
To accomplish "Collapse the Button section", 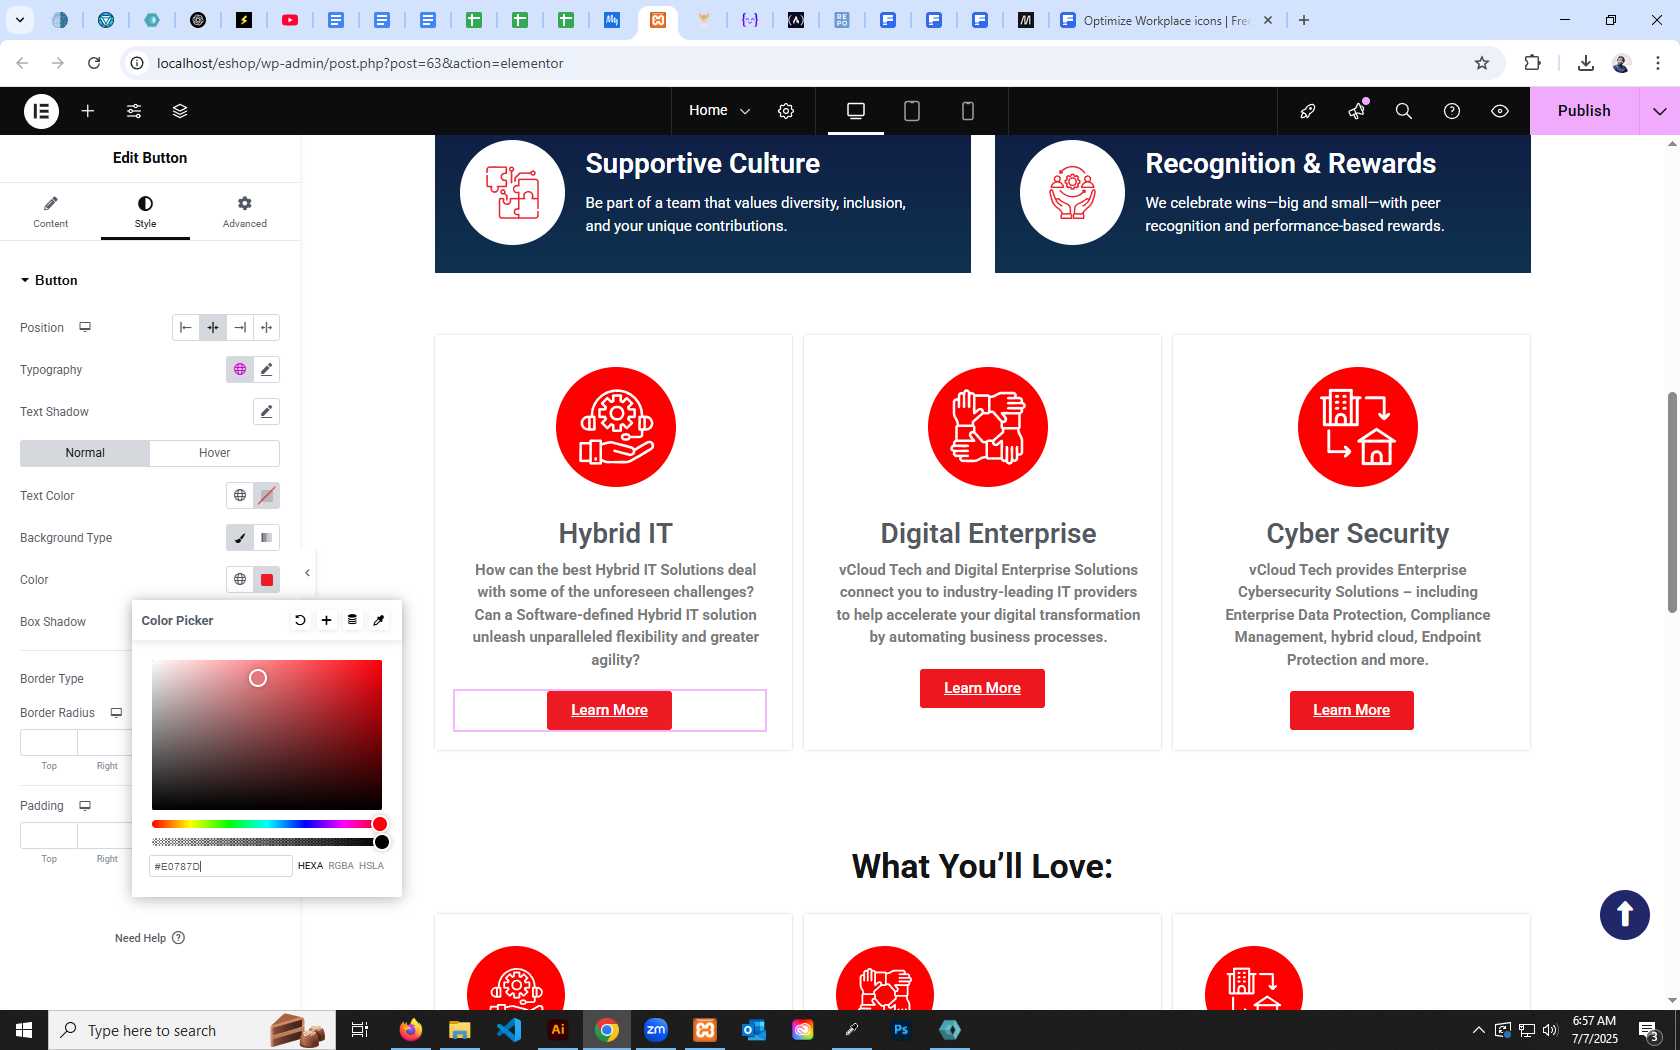I will coord(49,280).
